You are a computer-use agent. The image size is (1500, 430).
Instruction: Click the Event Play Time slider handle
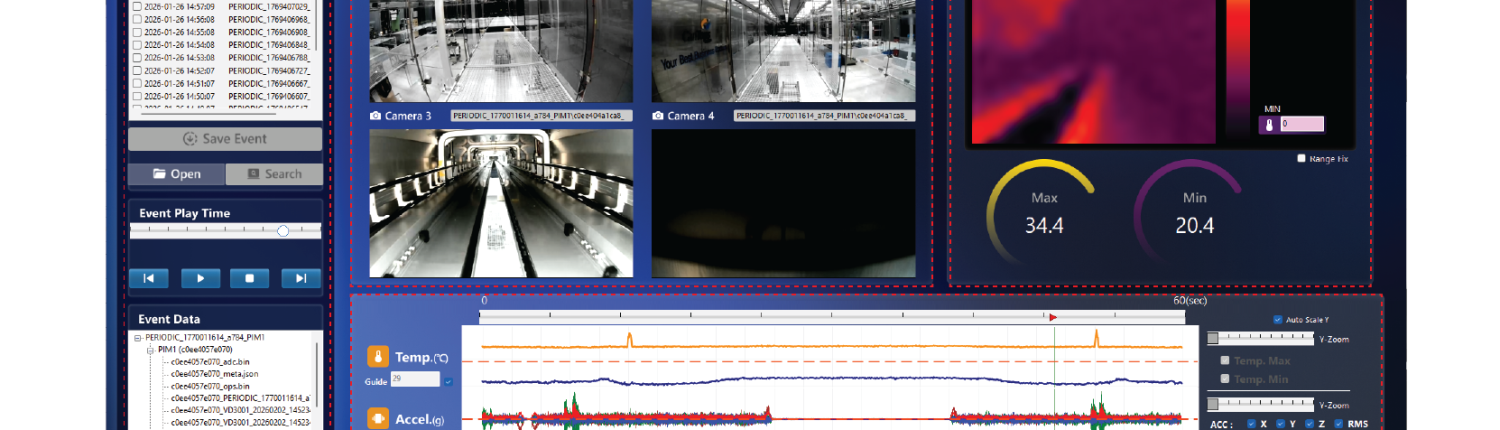click(x=283, y=231)
